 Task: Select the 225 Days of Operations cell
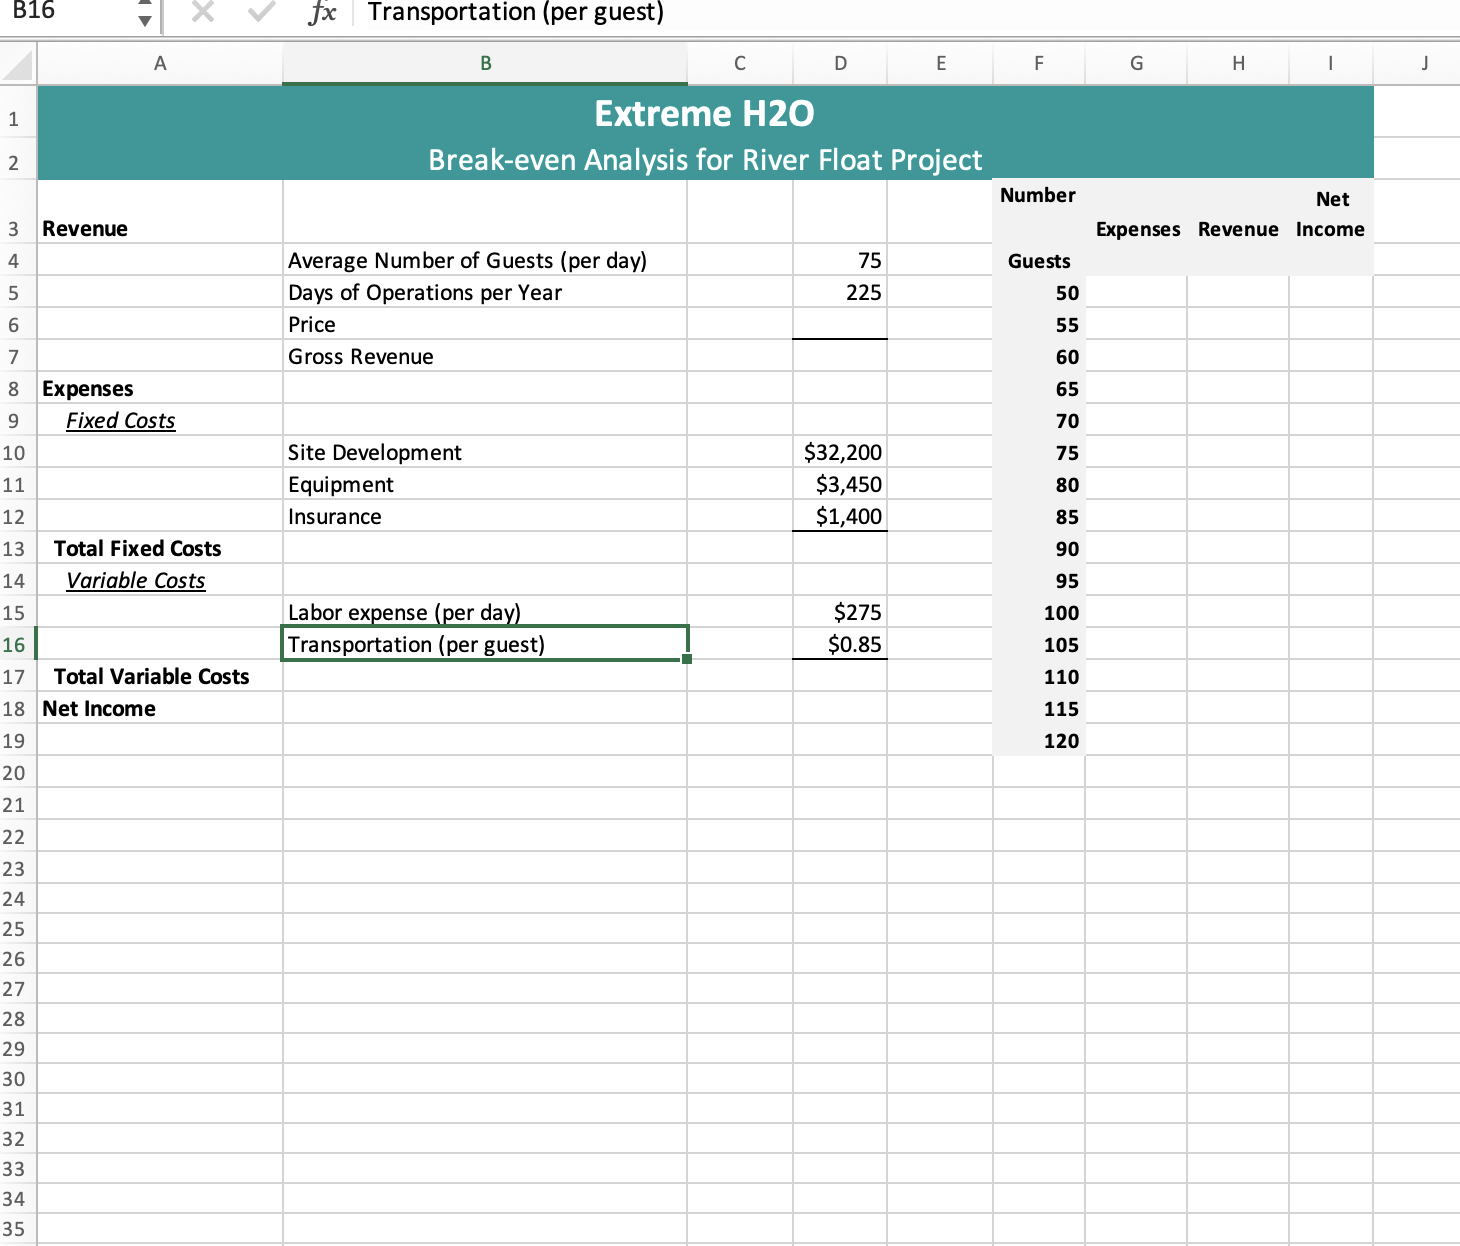click(x=839, y=292)
